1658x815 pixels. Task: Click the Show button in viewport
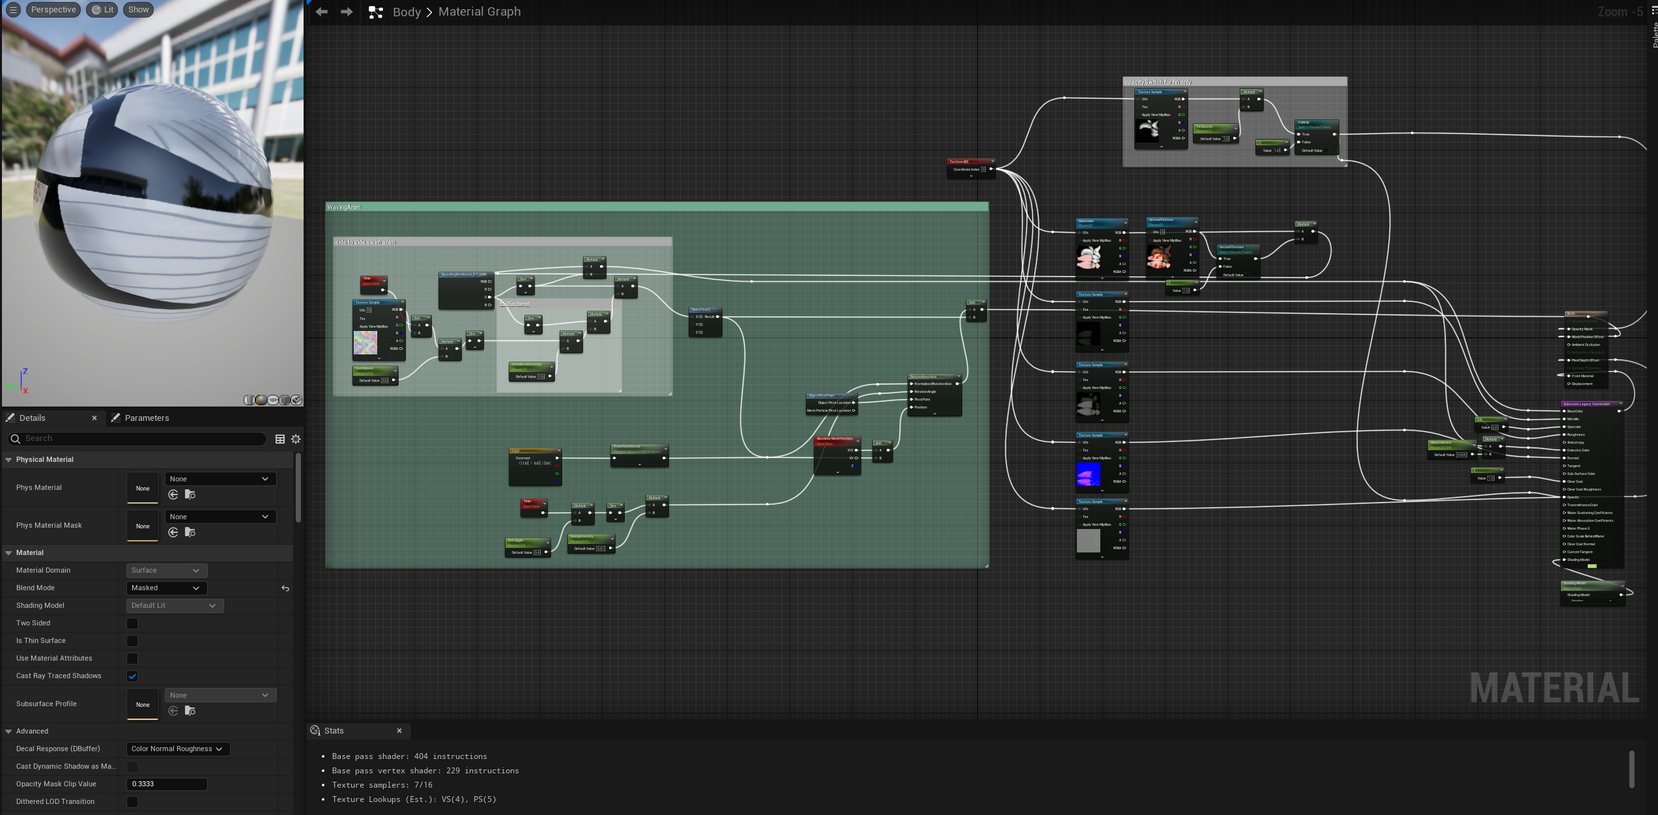pos(138,10)
